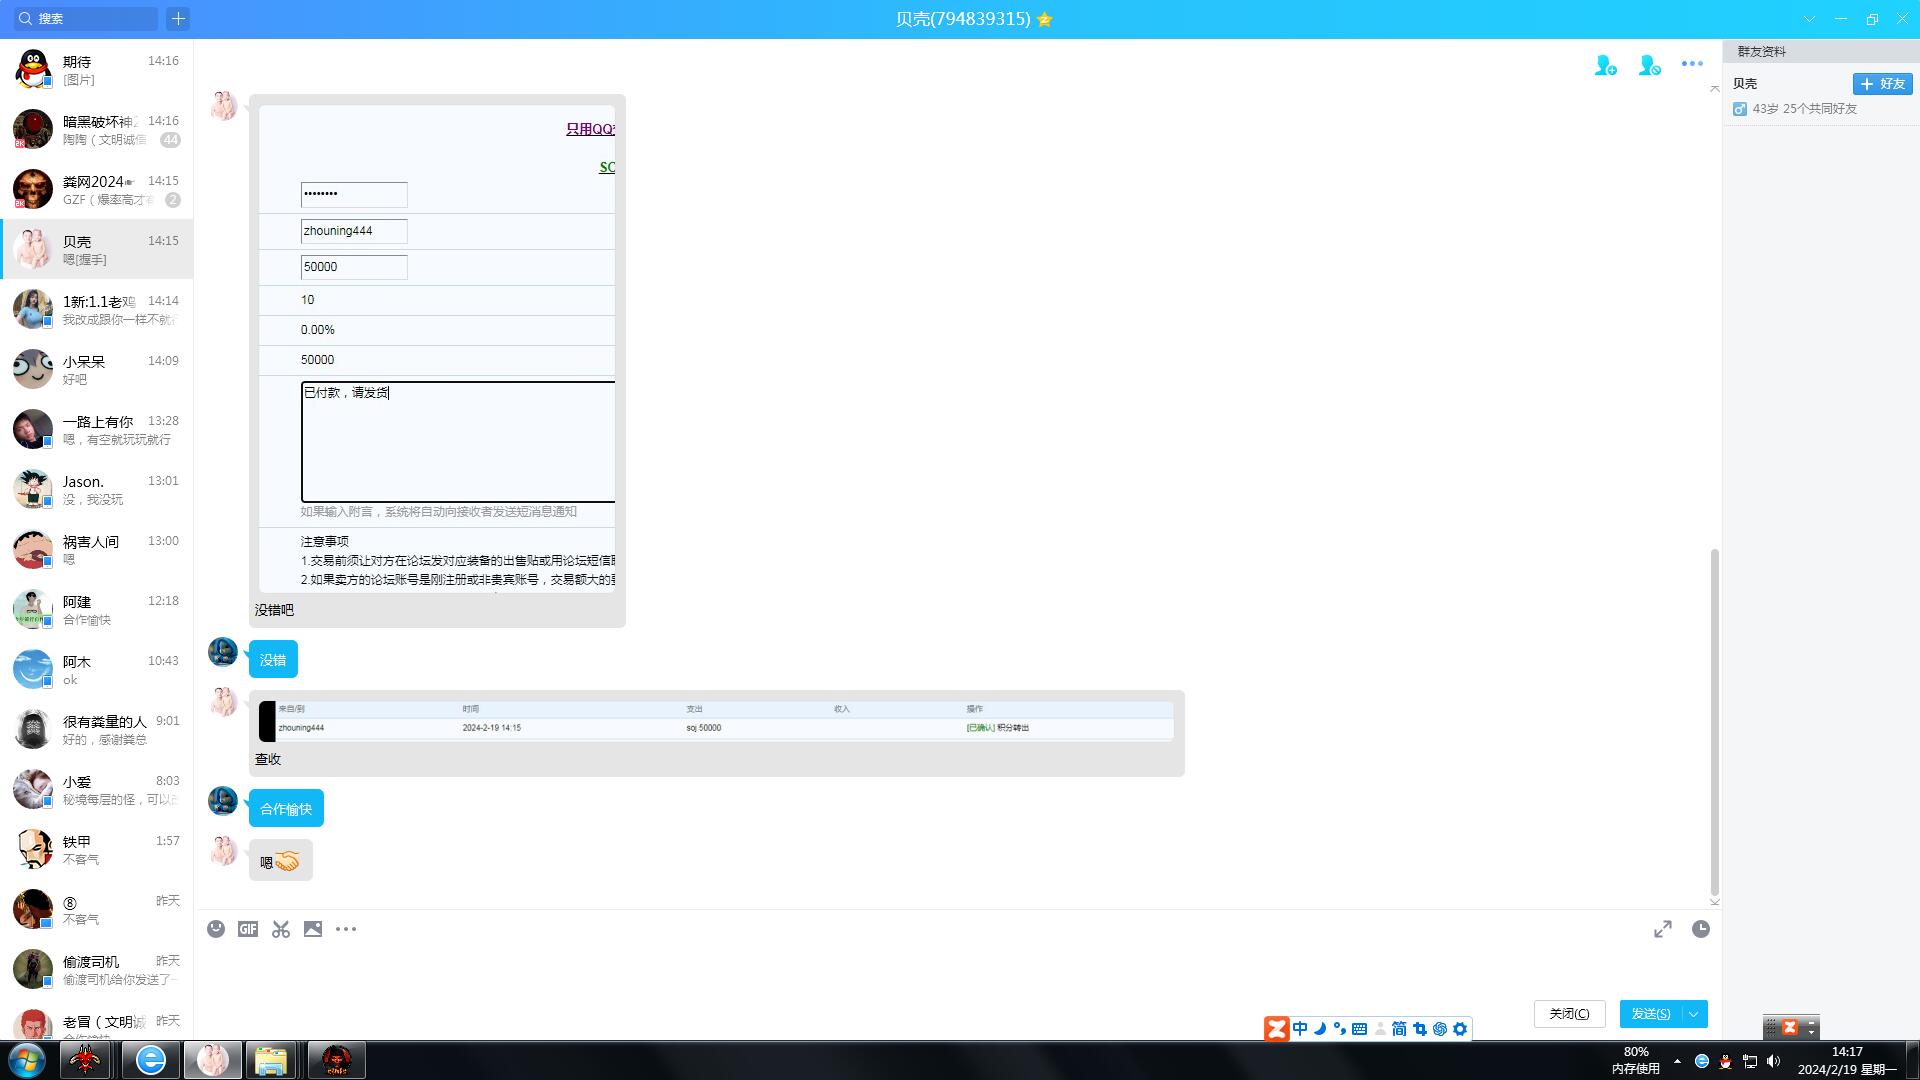1920x1080 pixels.
Task: Click the plus button beside search
Action: [178, 18]
